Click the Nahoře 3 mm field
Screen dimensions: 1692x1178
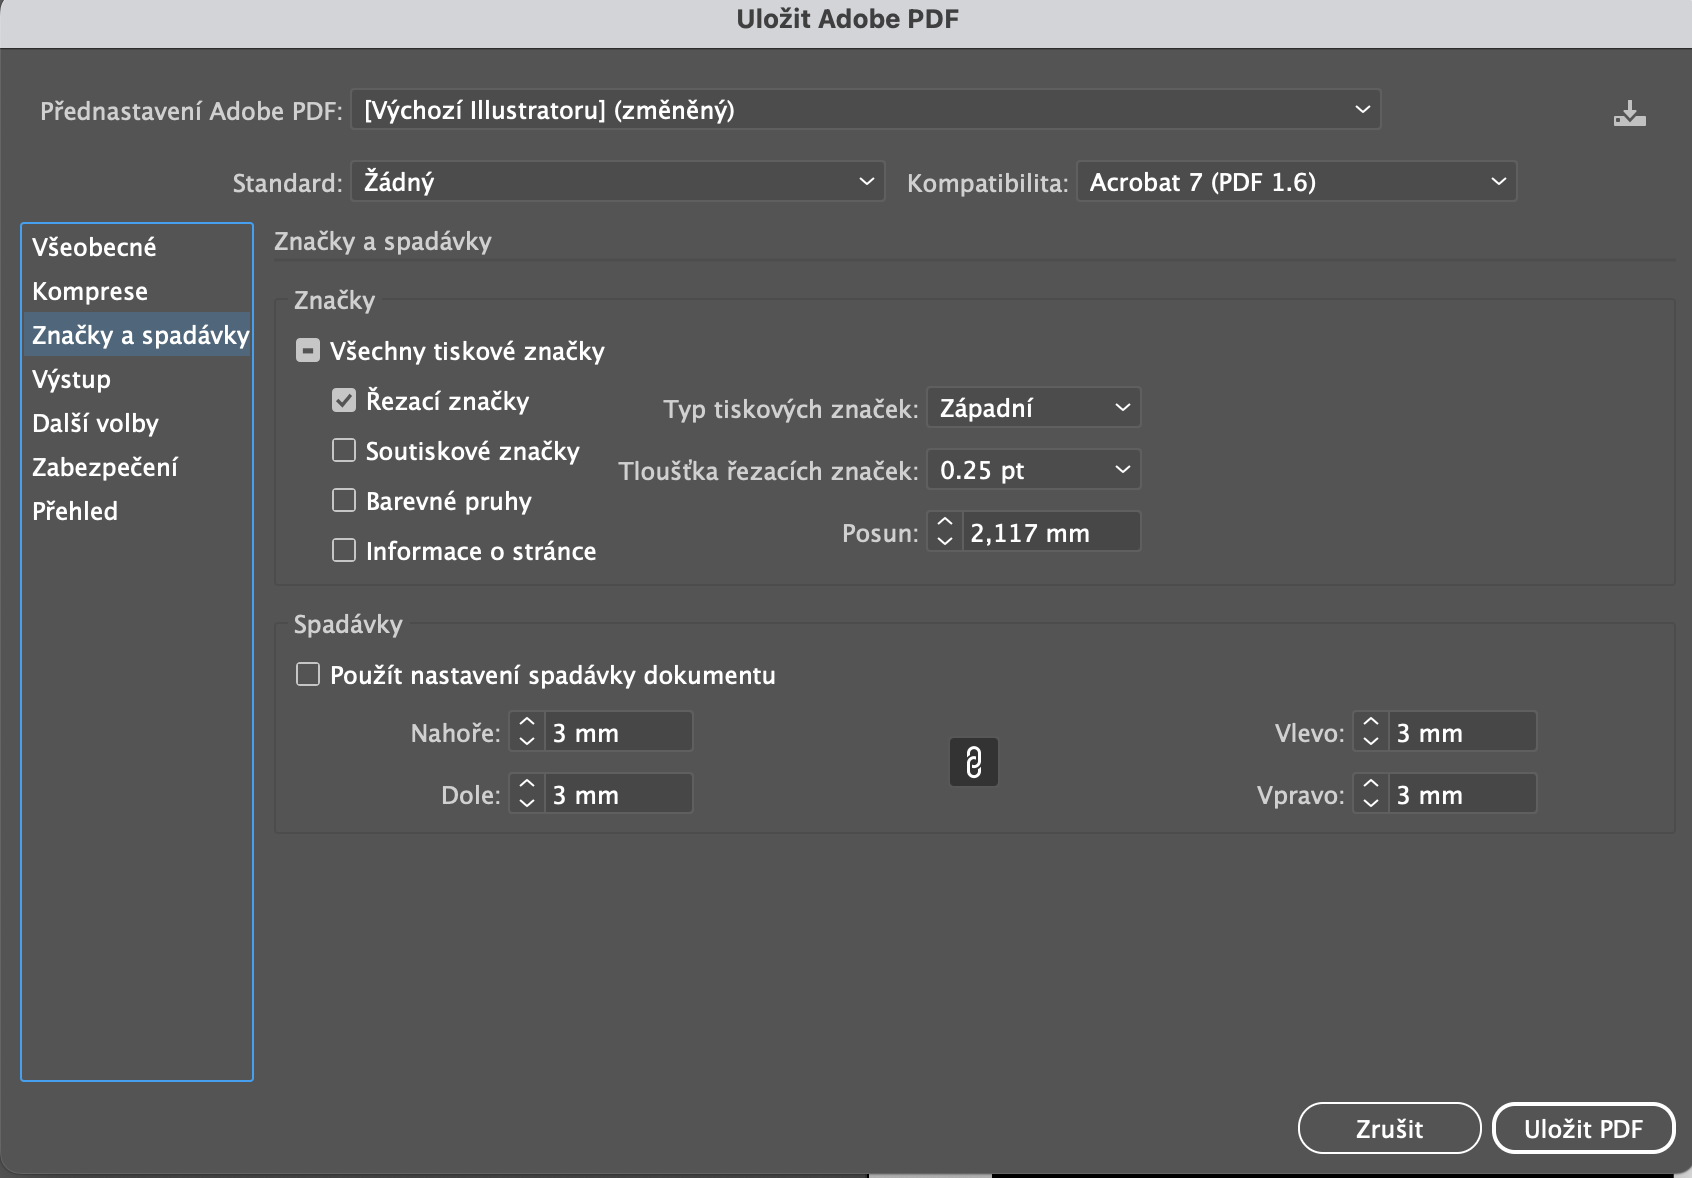(x=618, y=732)
